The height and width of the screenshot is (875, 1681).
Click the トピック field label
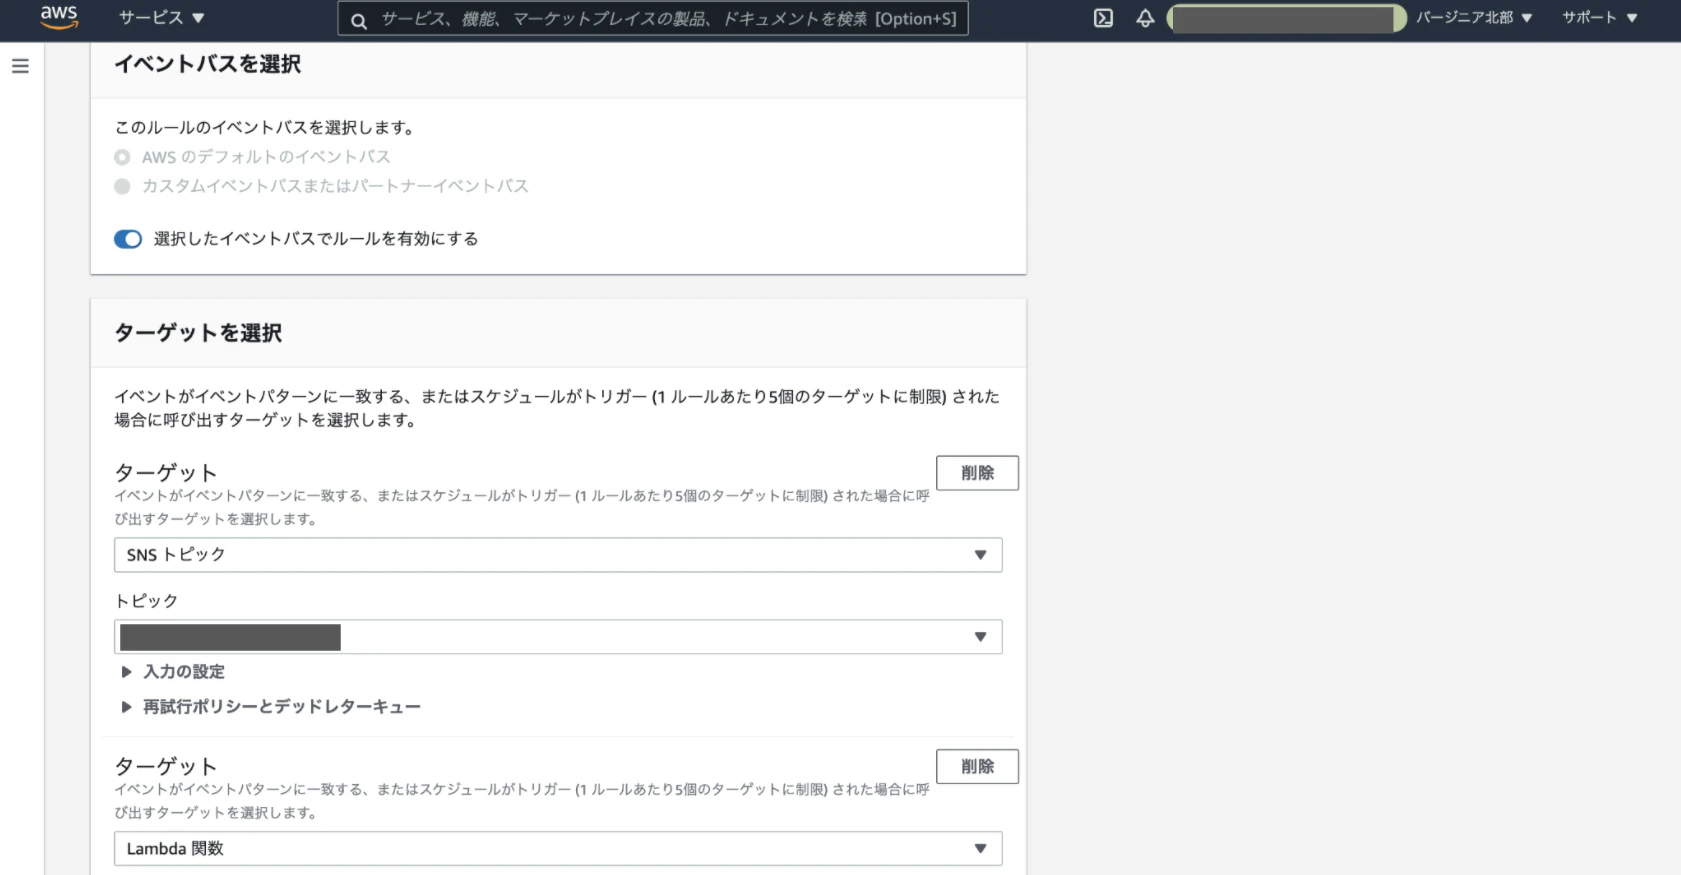(x=146, y=601)
